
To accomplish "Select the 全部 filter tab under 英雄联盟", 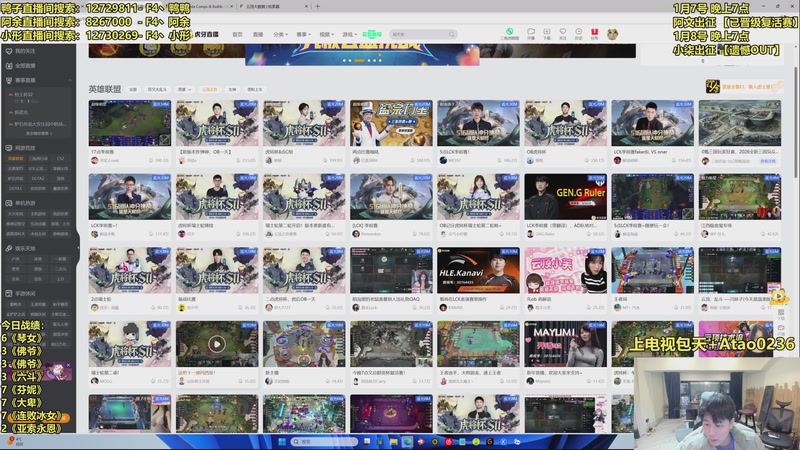I will tap(133, 89).
